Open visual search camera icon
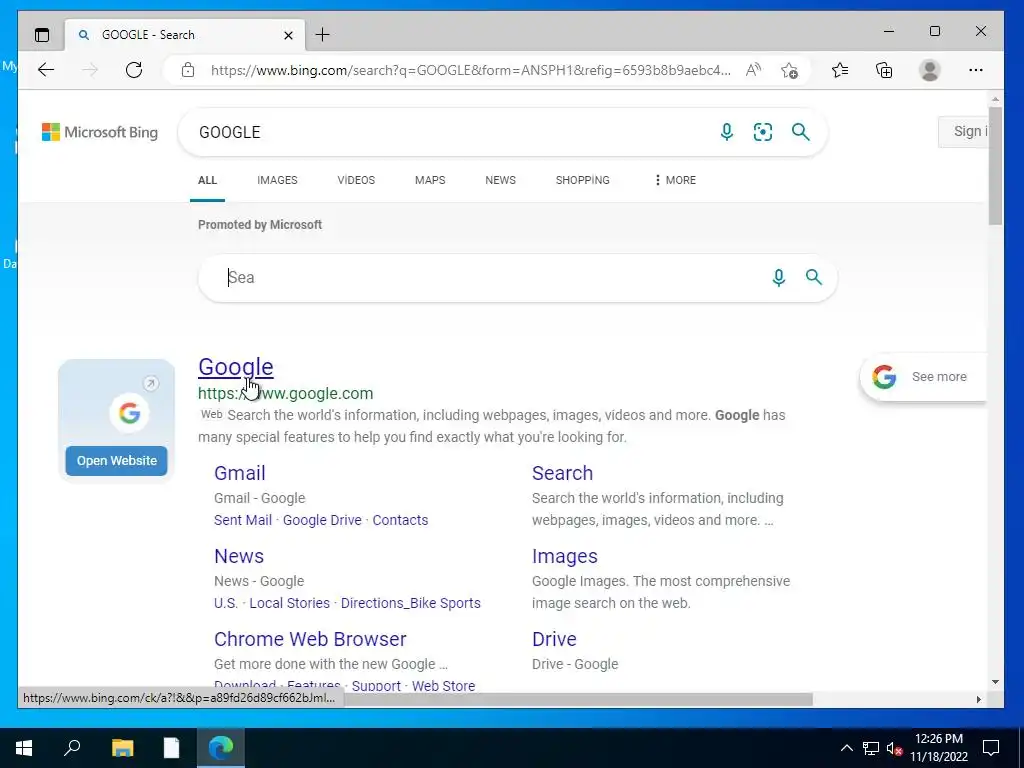The width and height of the screenshot is (1024, 768). (x=763, y=132)
